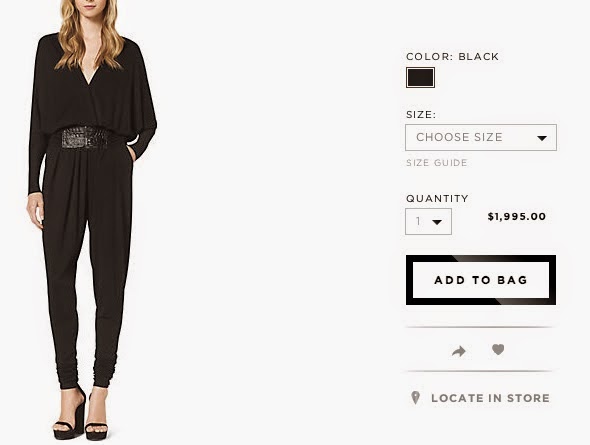
Task: Click the size dropdown arrow icon
Action: click(542, 138)
